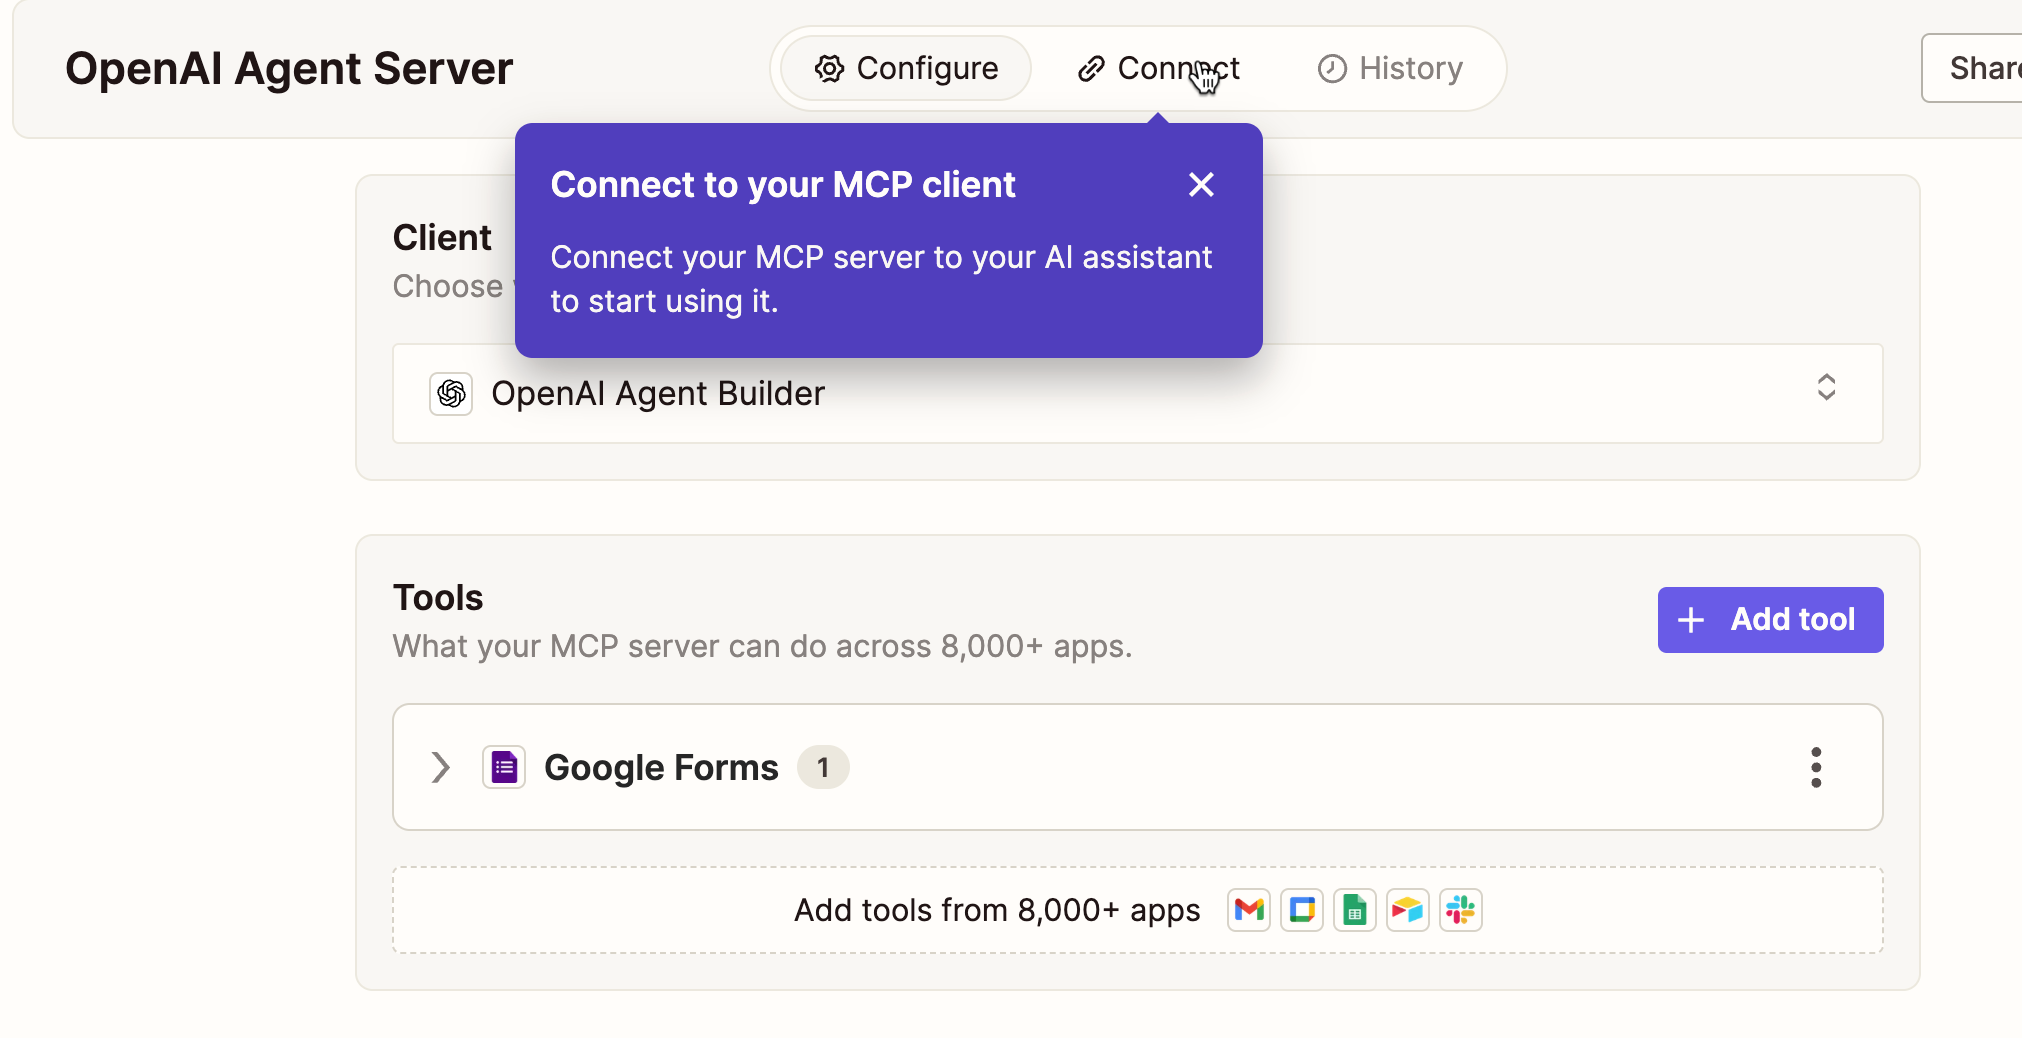Click the Add tool button
The height and width of the screenshot is (1038, 2022).
pyautogui.click(x=1770, y=619)
